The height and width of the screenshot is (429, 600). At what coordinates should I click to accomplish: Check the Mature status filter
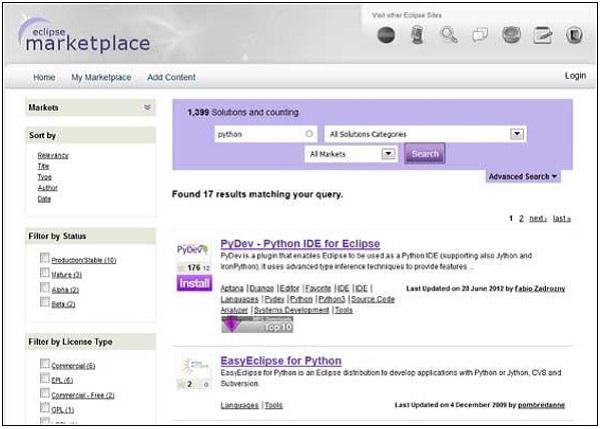(45, 273)
